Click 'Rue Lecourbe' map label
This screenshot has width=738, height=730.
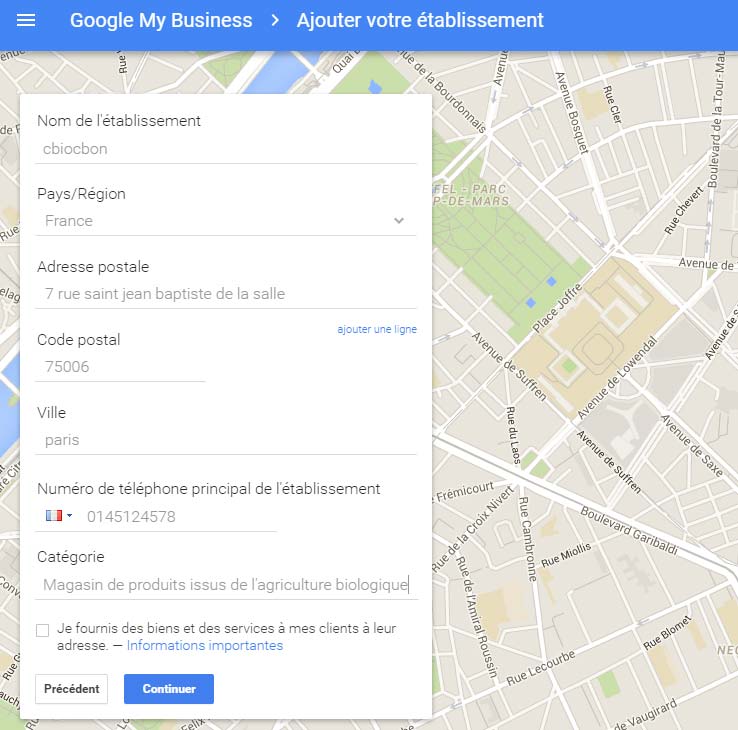[x=540, y=668]
